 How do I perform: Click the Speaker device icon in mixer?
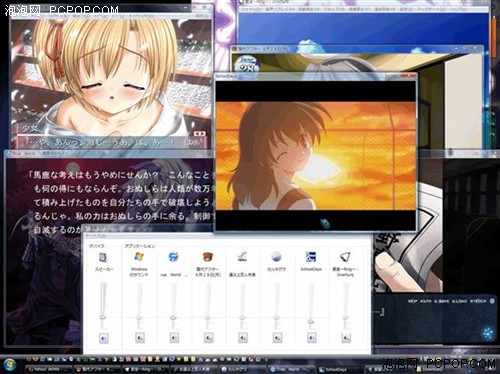[x=103, y=257]
